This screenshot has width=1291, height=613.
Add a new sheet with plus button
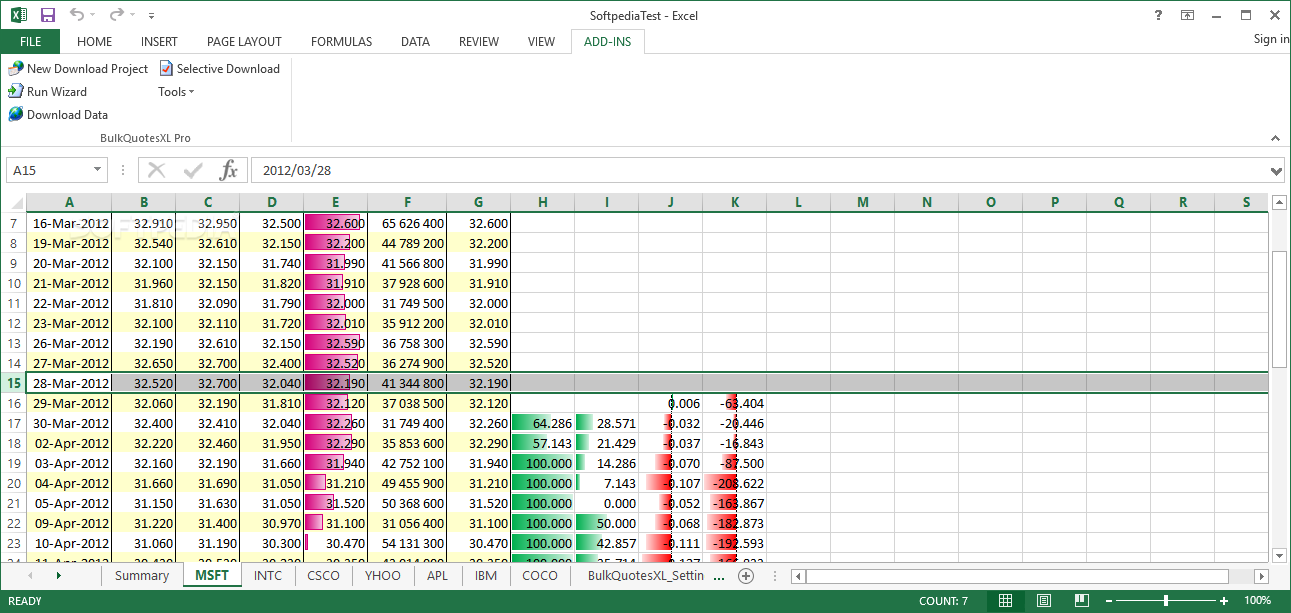pyautogui.click(x=745, y=576)
